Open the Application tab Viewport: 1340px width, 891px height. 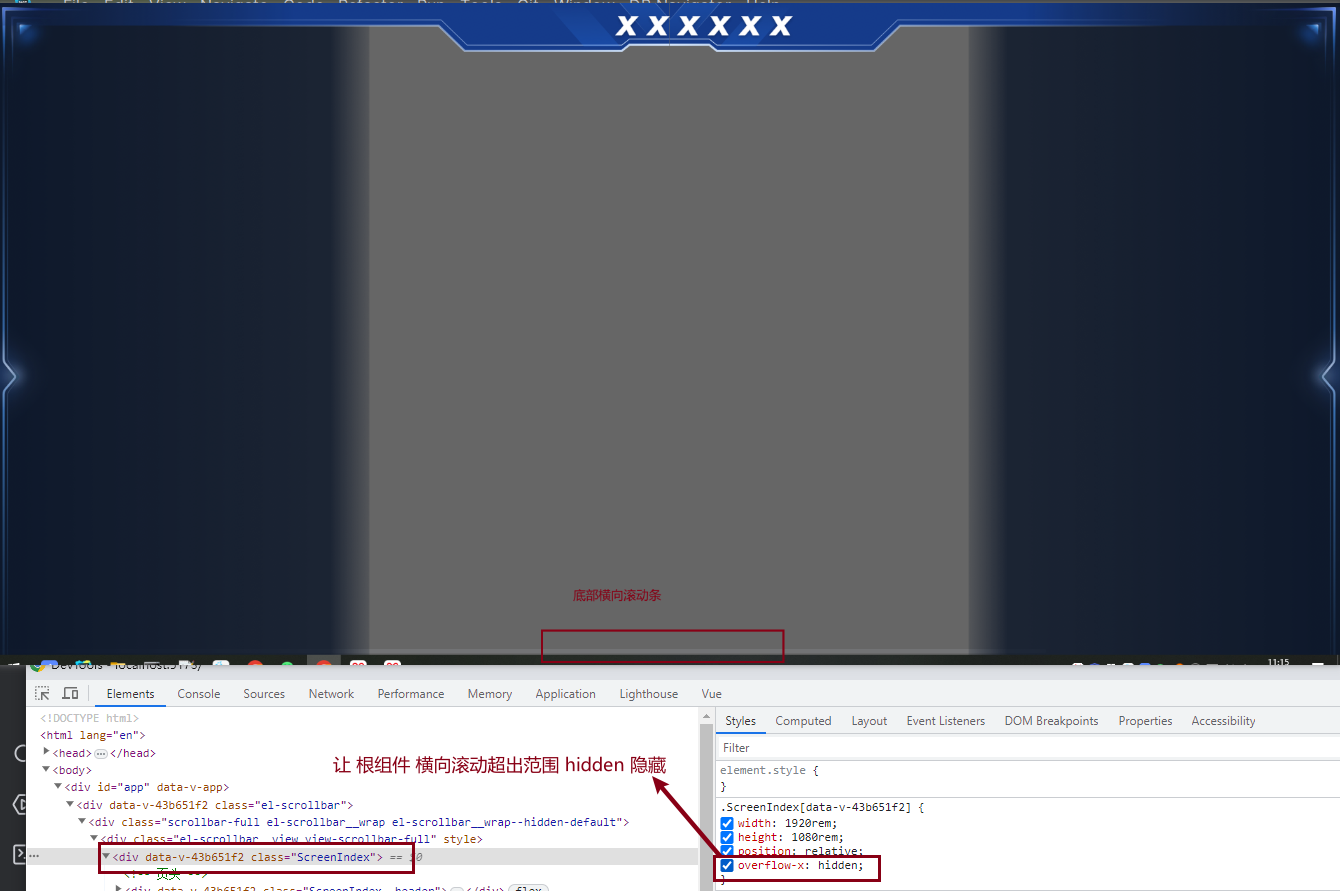coord(565,694)
